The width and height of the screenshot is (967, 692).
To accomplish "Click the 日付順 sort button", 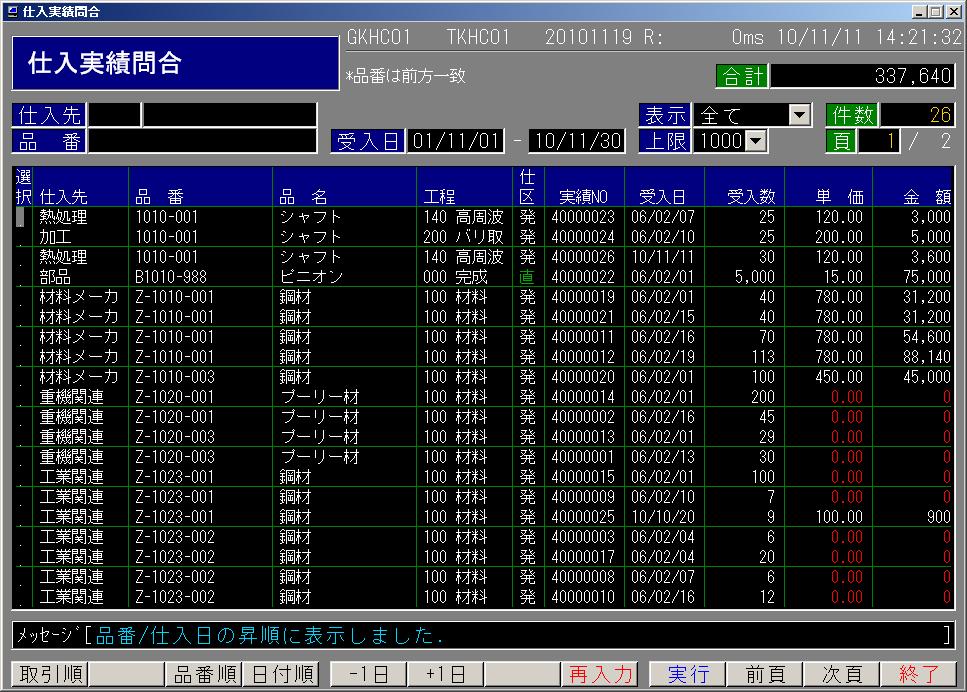I will [281, 673].
